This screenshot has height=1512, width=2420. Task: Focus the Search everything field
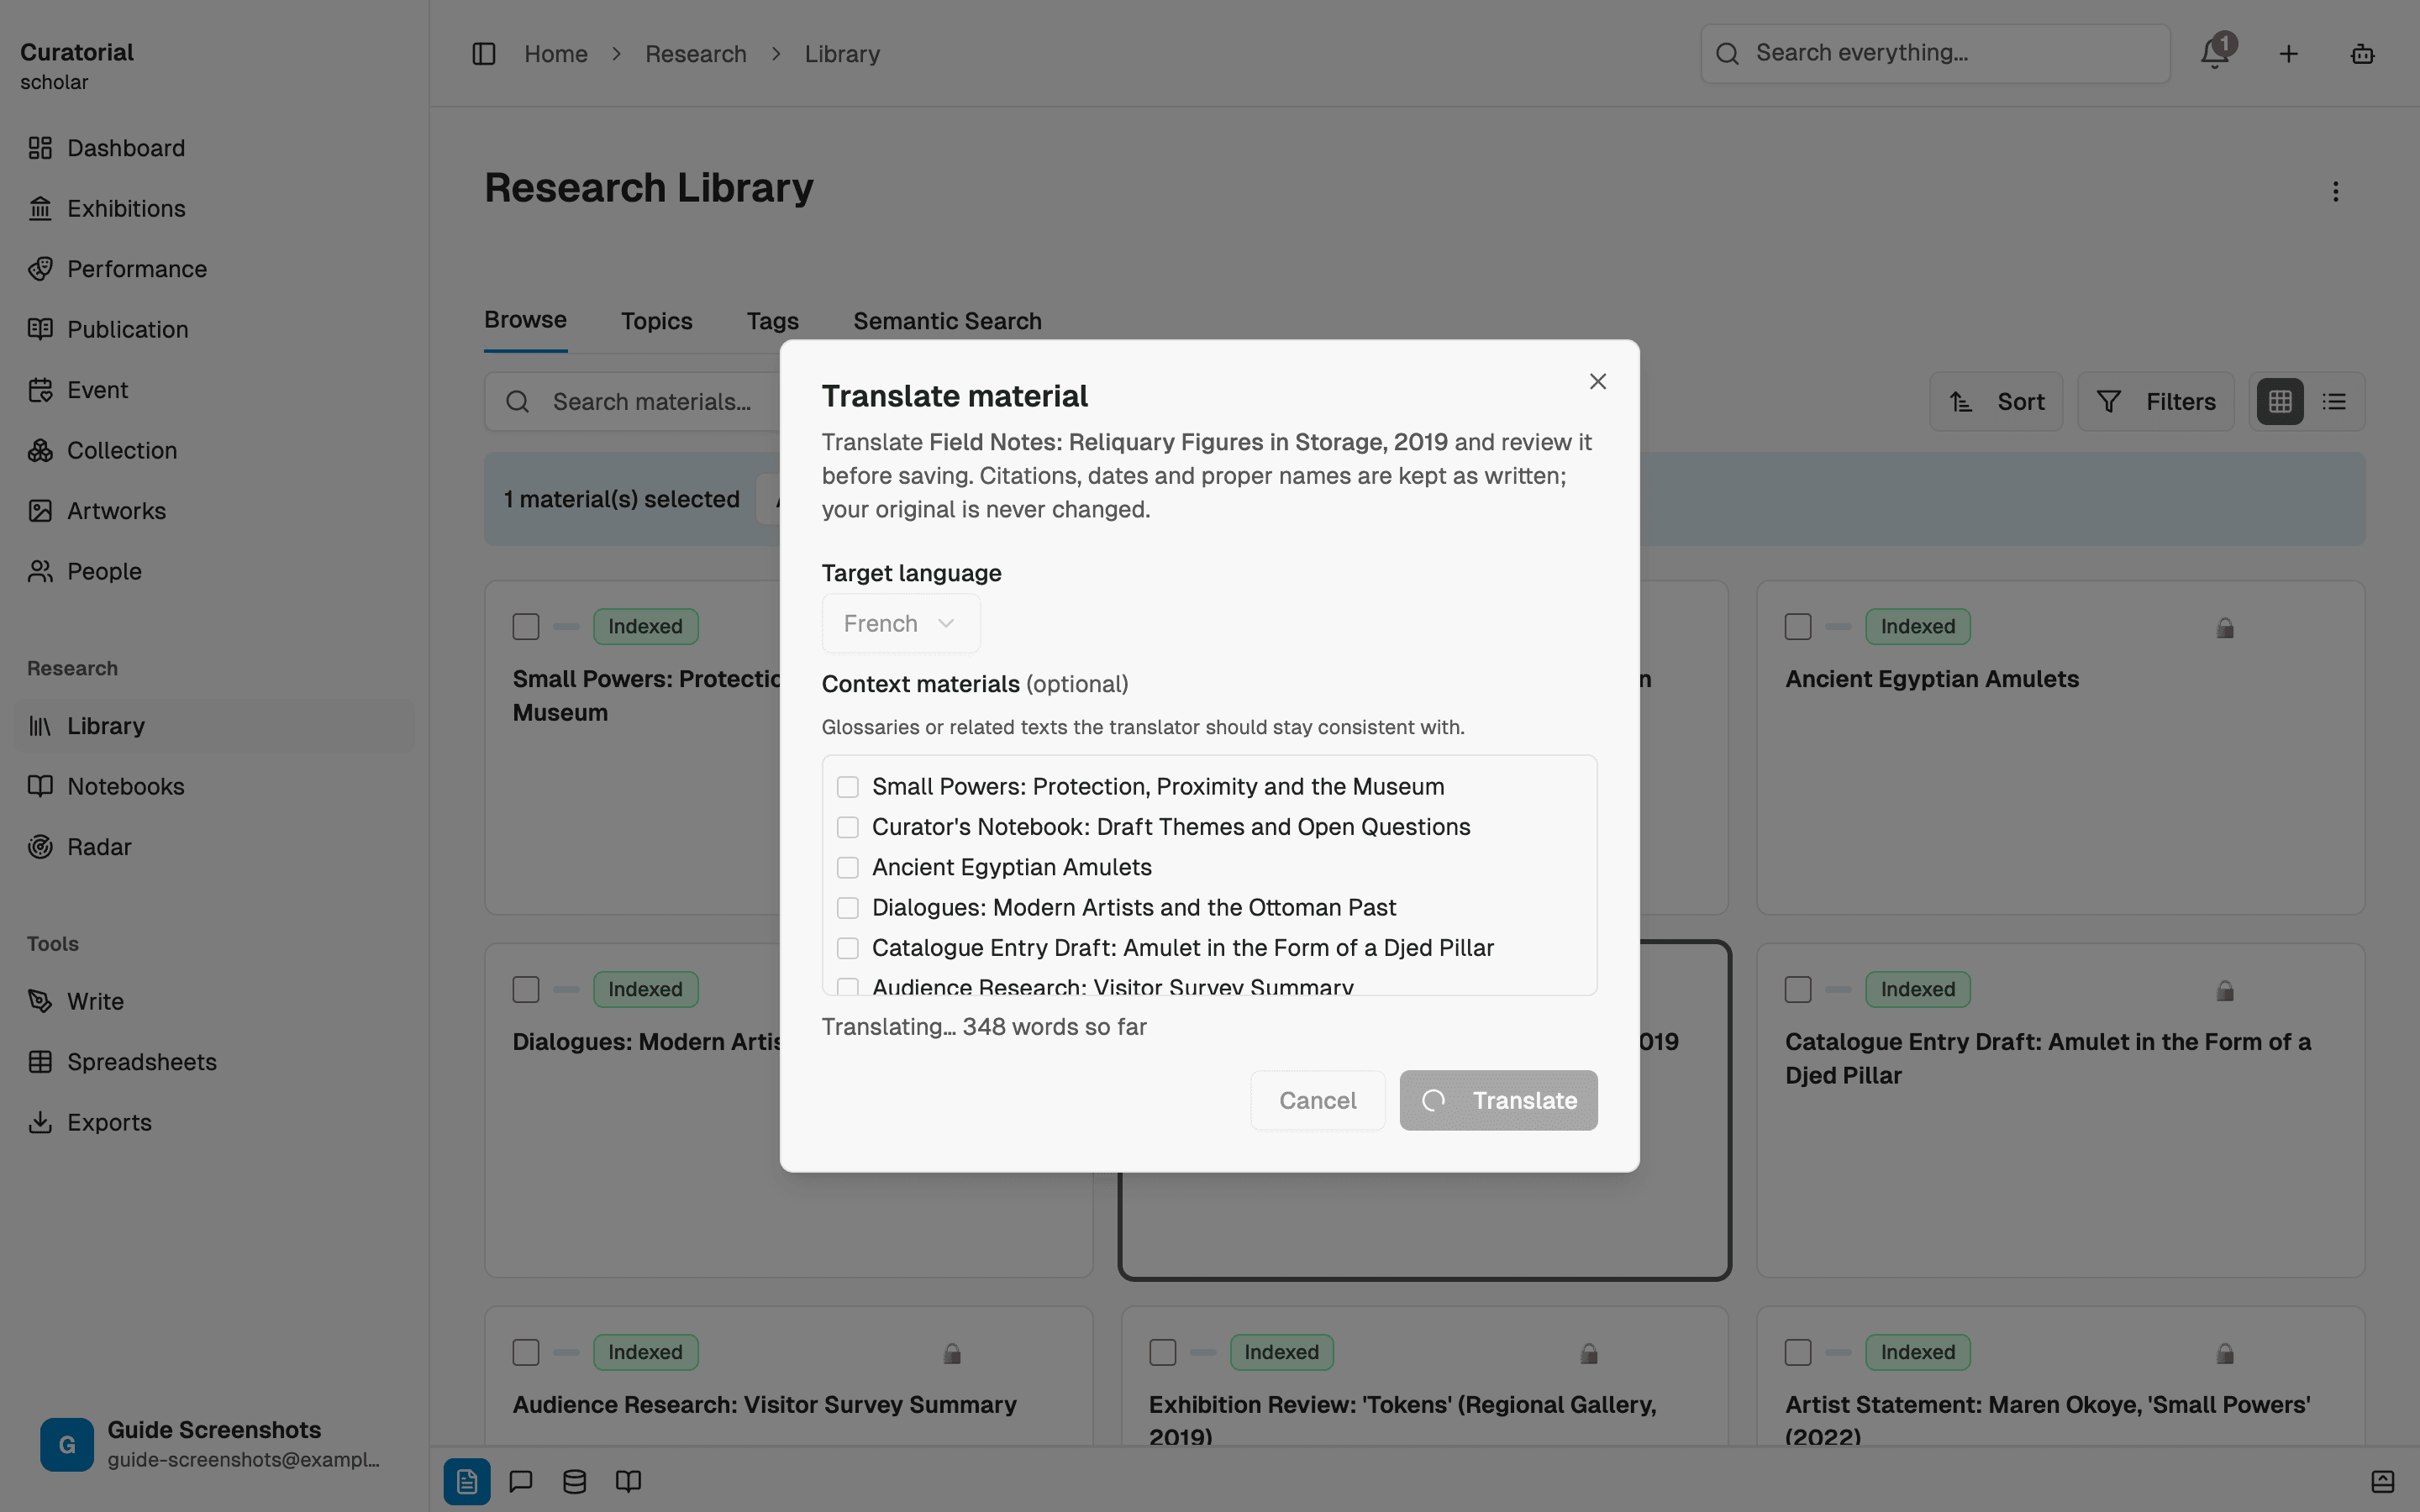(1936, 54)
